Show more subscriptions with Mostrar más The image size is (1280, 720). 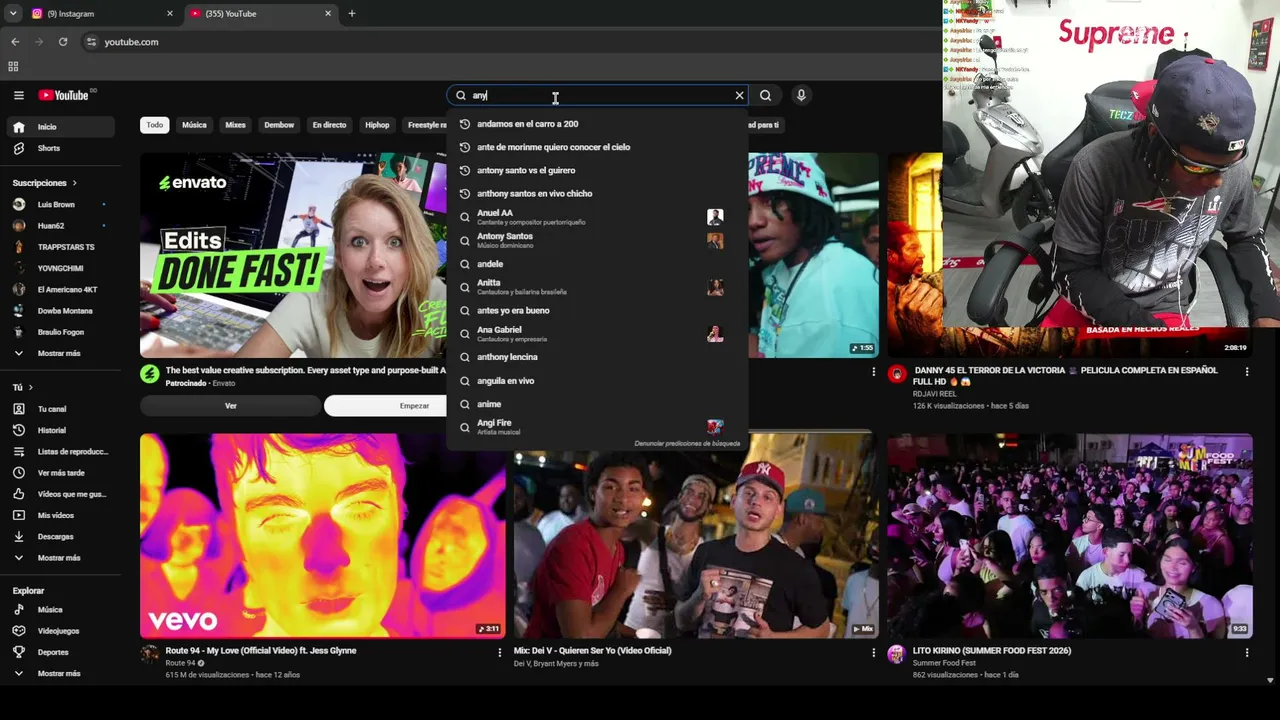tap(62, 353)
